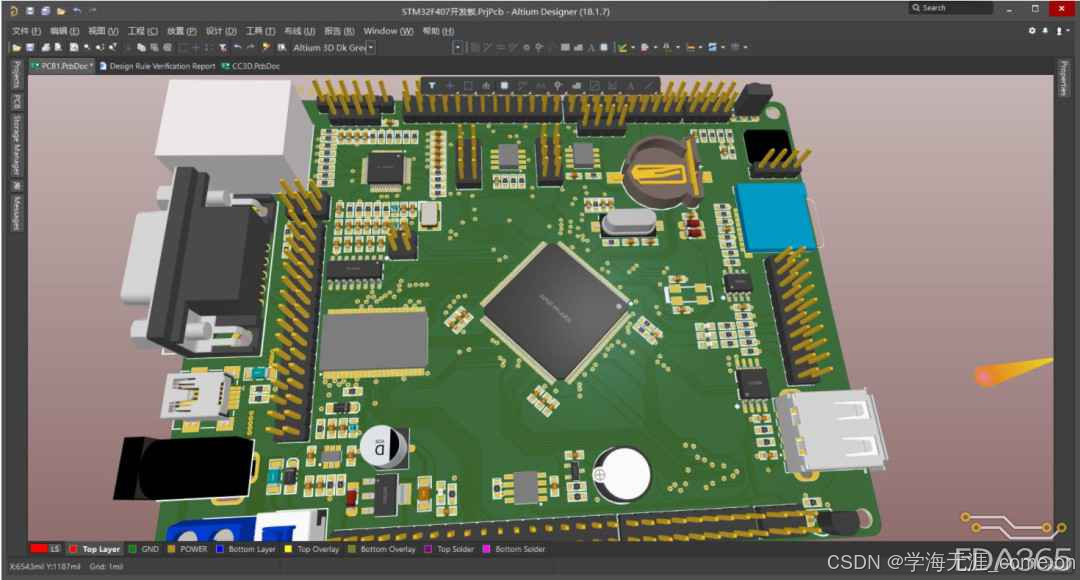
Task: Click the open project icon in title bar
Action: click(61, 11)
